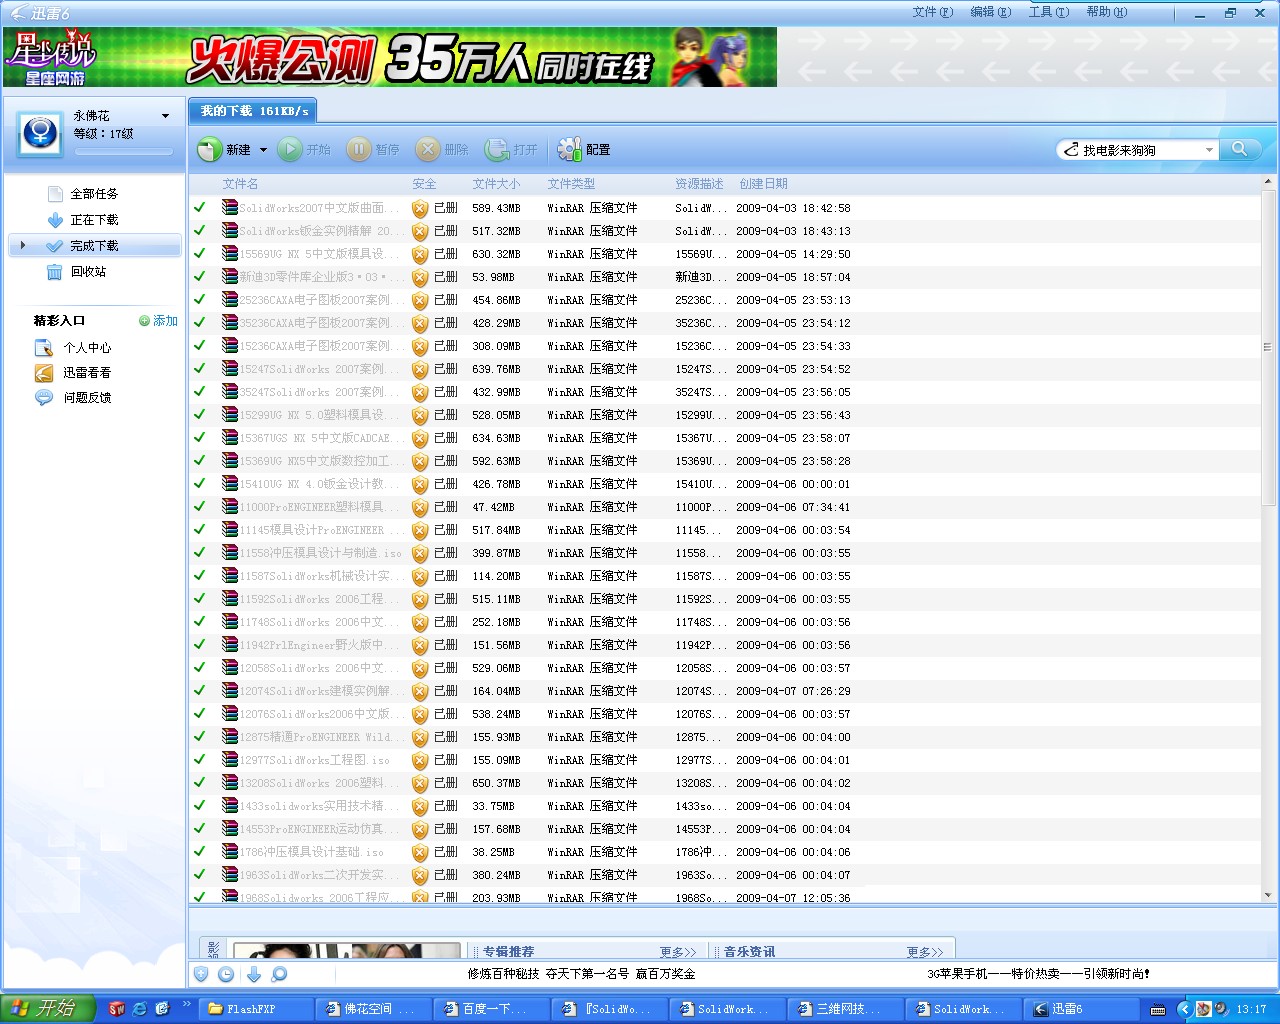Click the Windows 开始 start button

47,1009
